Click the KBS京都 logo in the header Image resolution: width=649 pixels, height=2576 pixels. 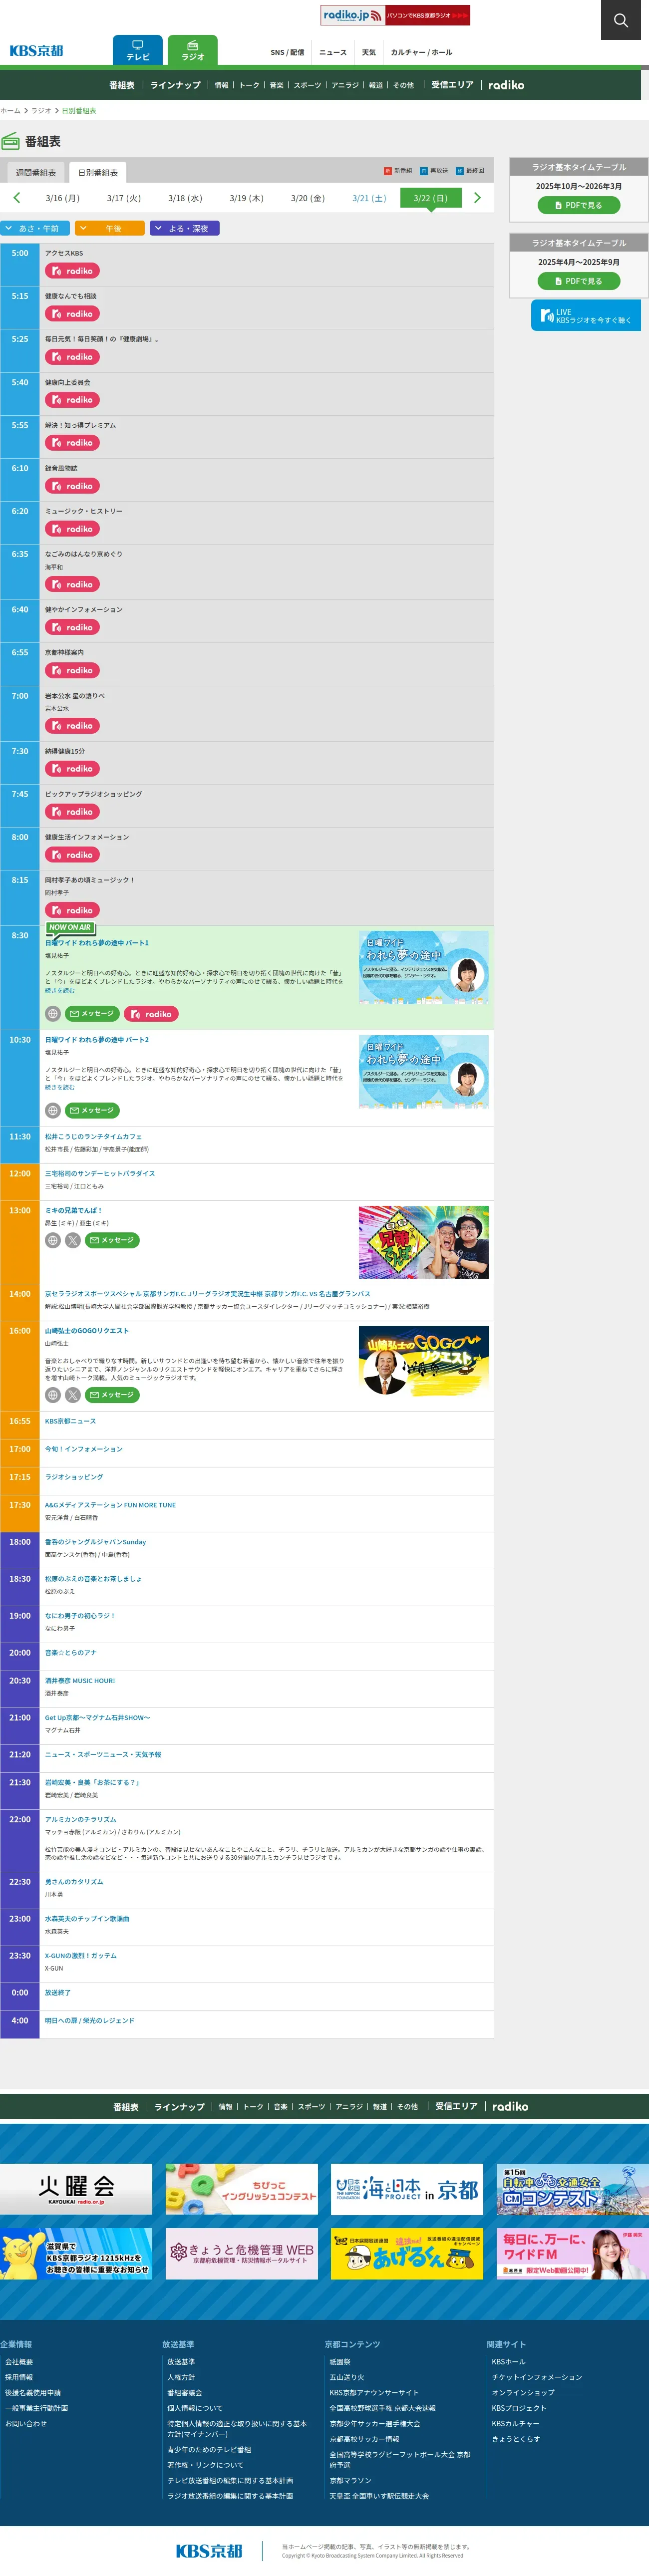pyautogui.click(x=36, y=51)
